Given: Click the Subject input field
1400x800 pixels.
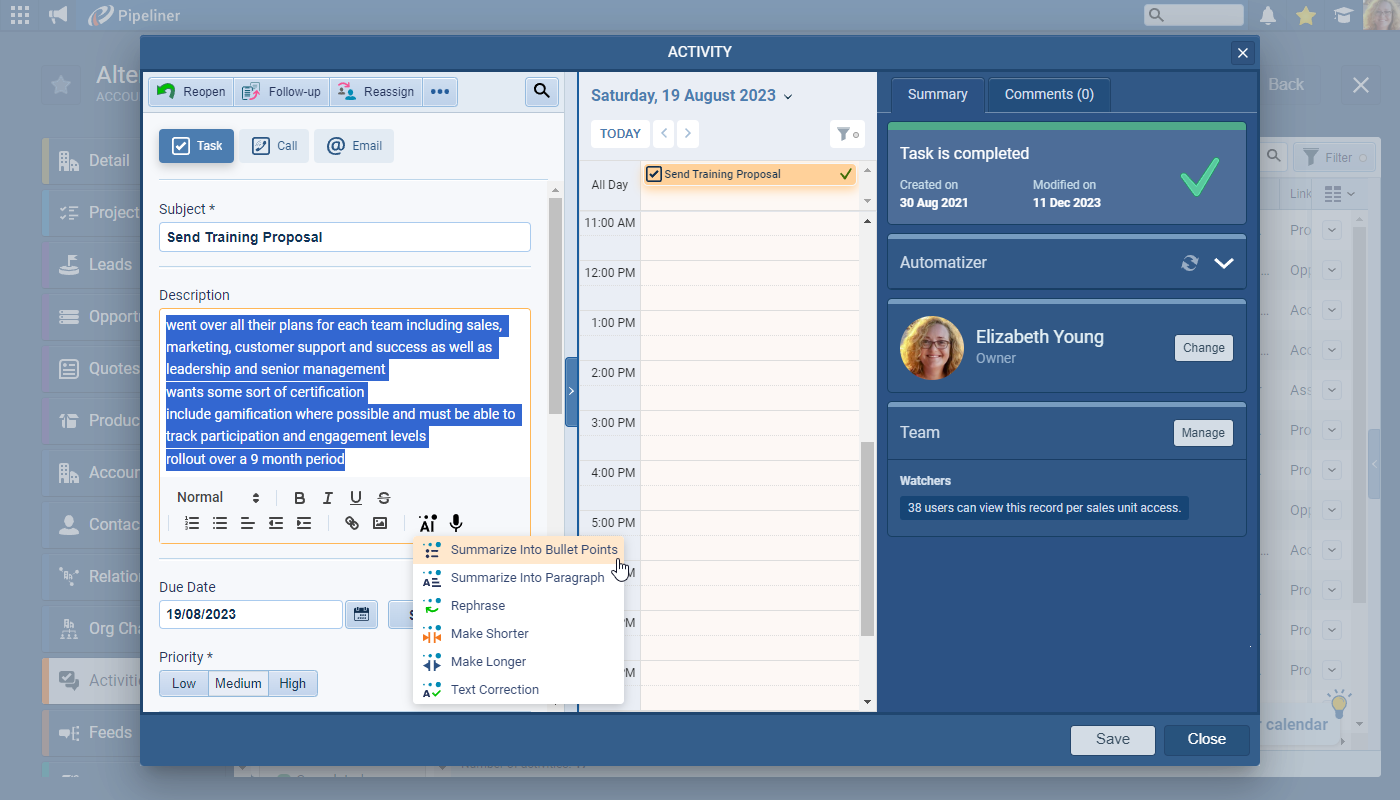Looking at the screenshot, I should tap(344, 237).
